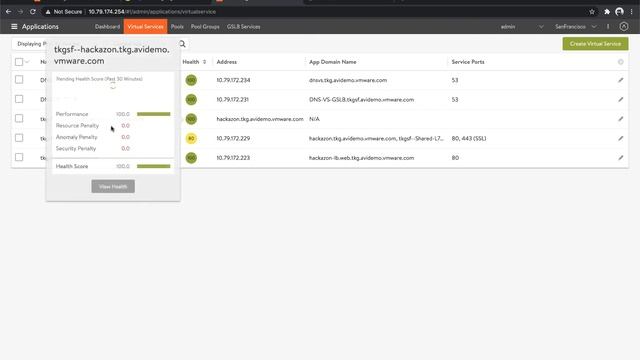The width and height of the screenshot is (640, 360).
Task: Click the Health Score bar in popup
Action: (153, 167)
